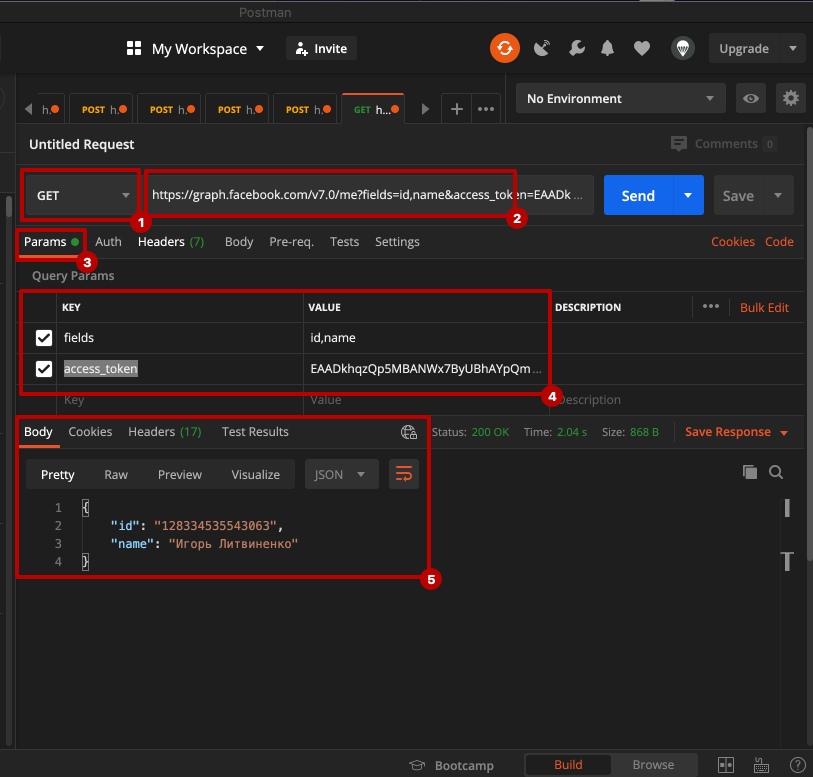Open the satellite capture requests icon
The height and width of the screenshot is (777, 813).
[541, 48]
